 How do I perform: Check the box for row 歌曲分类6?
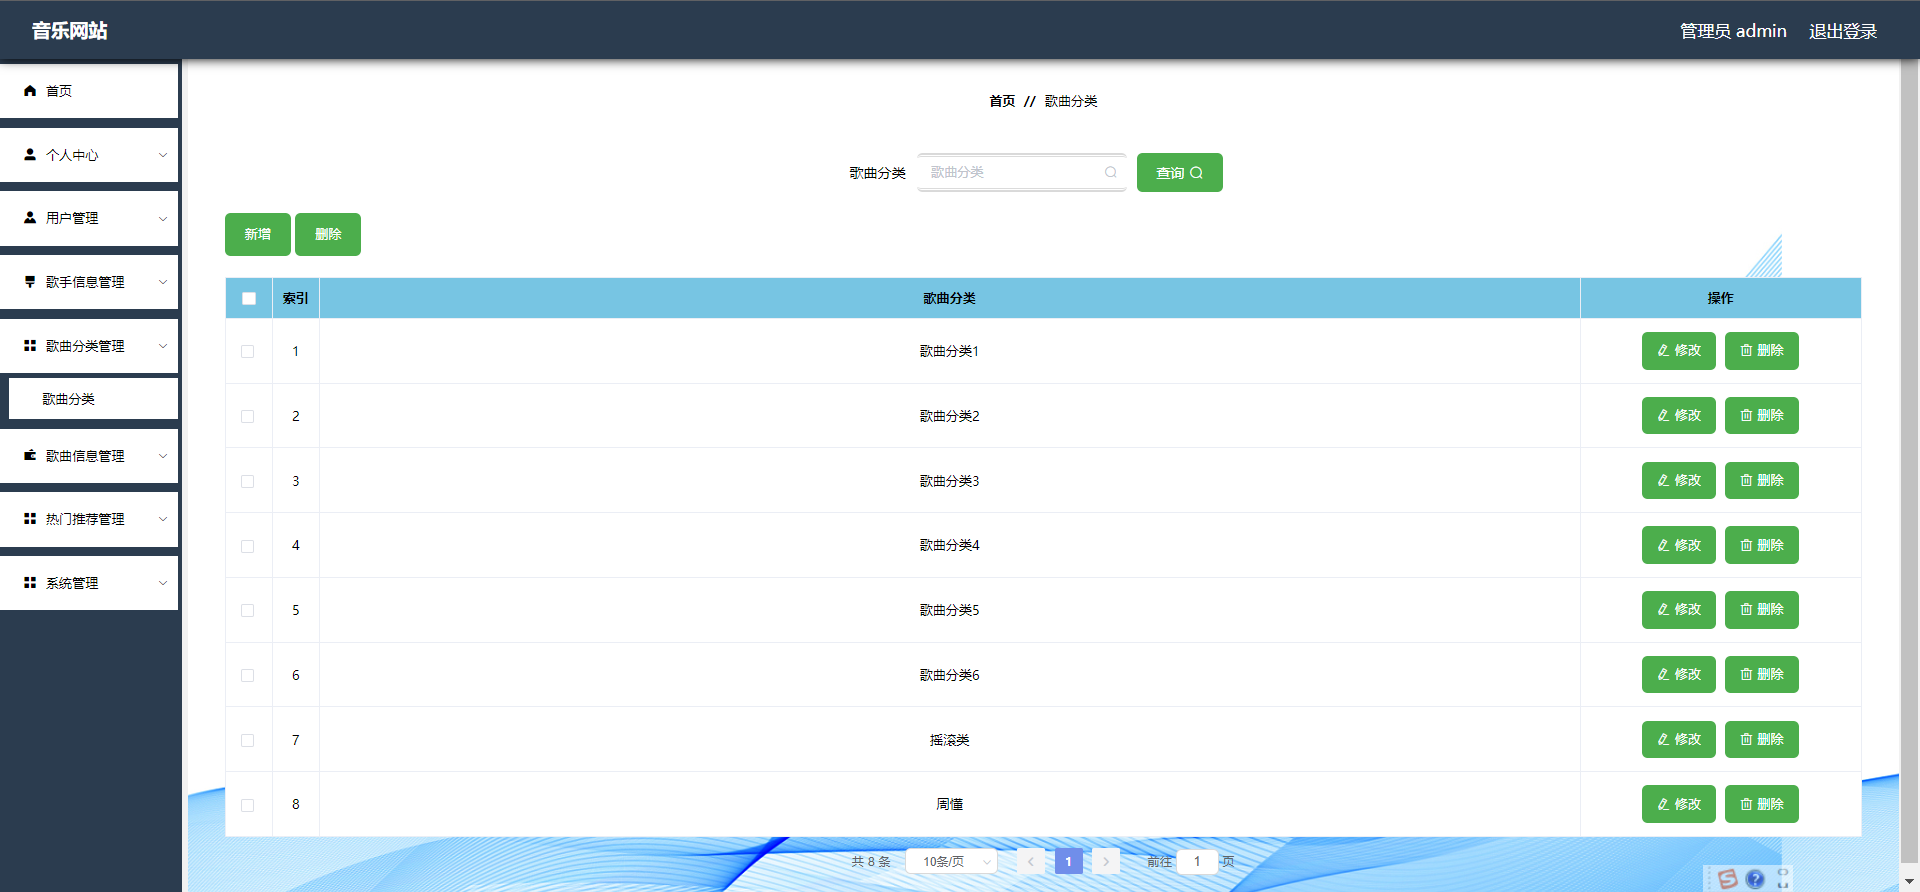[248, 676]
